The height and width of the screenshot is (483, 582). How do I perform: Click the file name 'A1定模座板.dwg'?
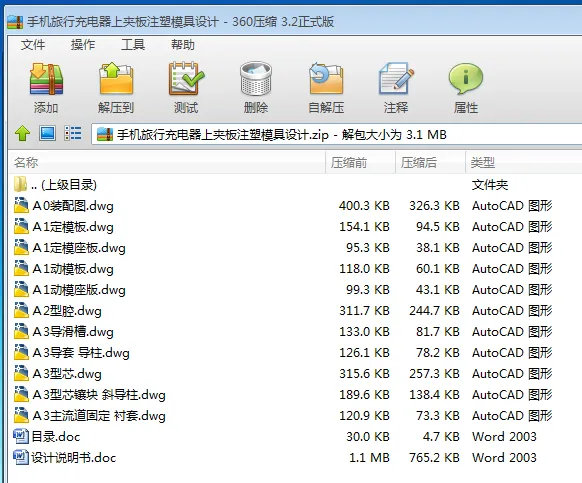[x=79, y=248]
